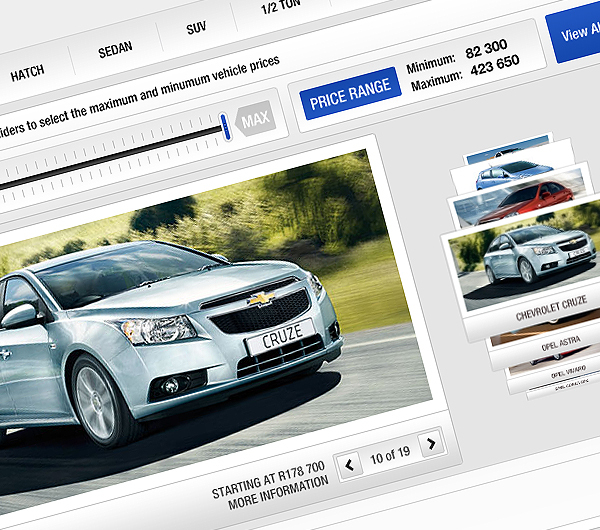
Task: Go to next vehicle with right arrow
Action: 432,444
